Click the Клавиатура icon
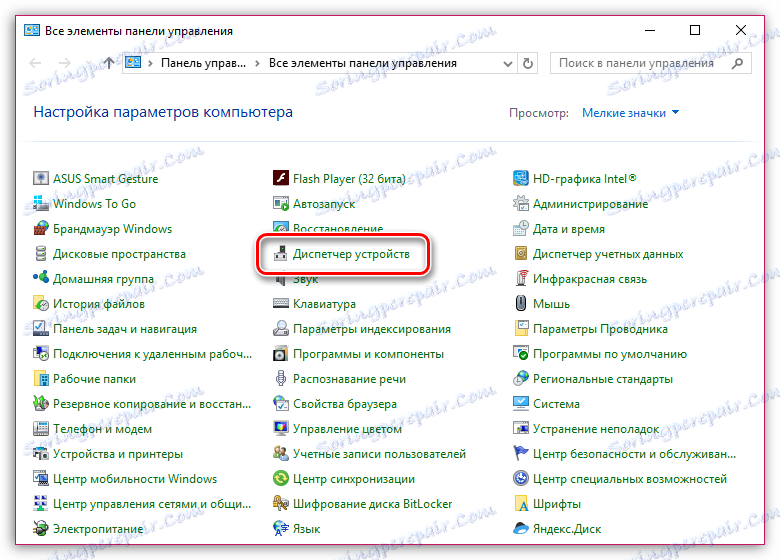 click(281, 304)
